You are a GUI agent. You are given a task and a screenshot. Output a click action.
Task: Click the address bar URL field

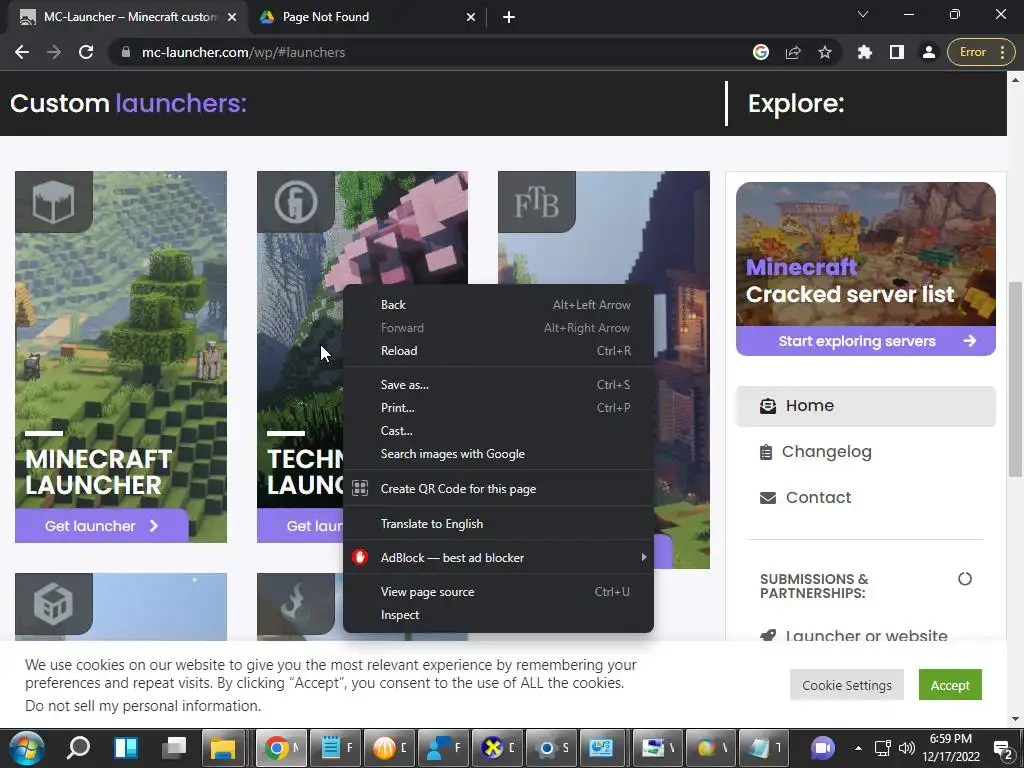tap(431, 52)
